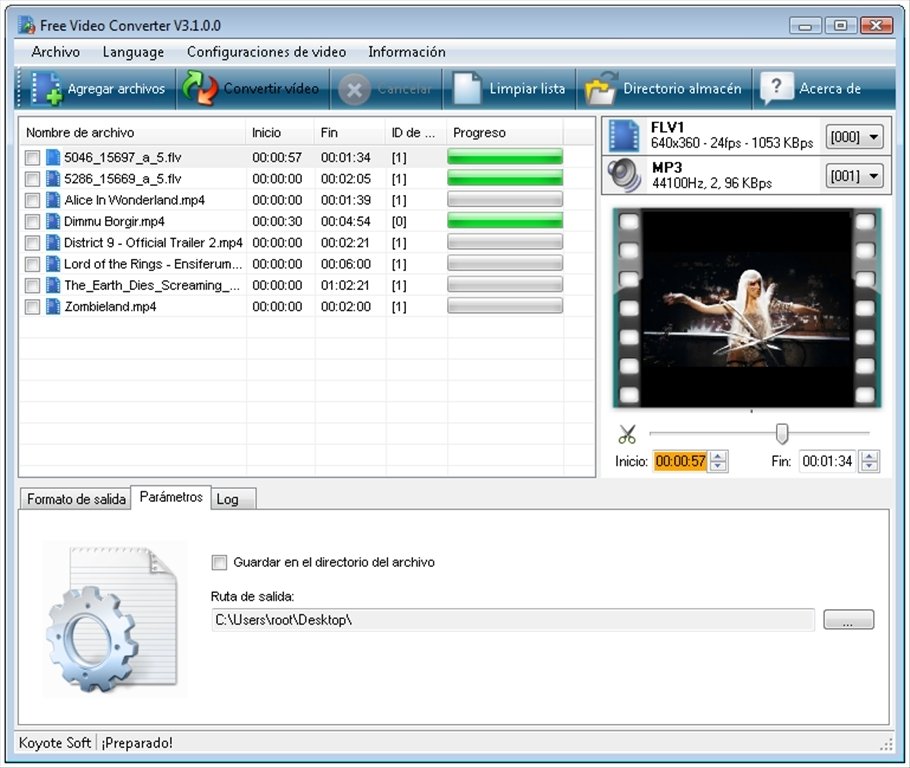Image resolution: width=910 pixels, height=768 pixels.
Task: Click '¡Preparado!' status bar text
Action: (x=138, y=743)
